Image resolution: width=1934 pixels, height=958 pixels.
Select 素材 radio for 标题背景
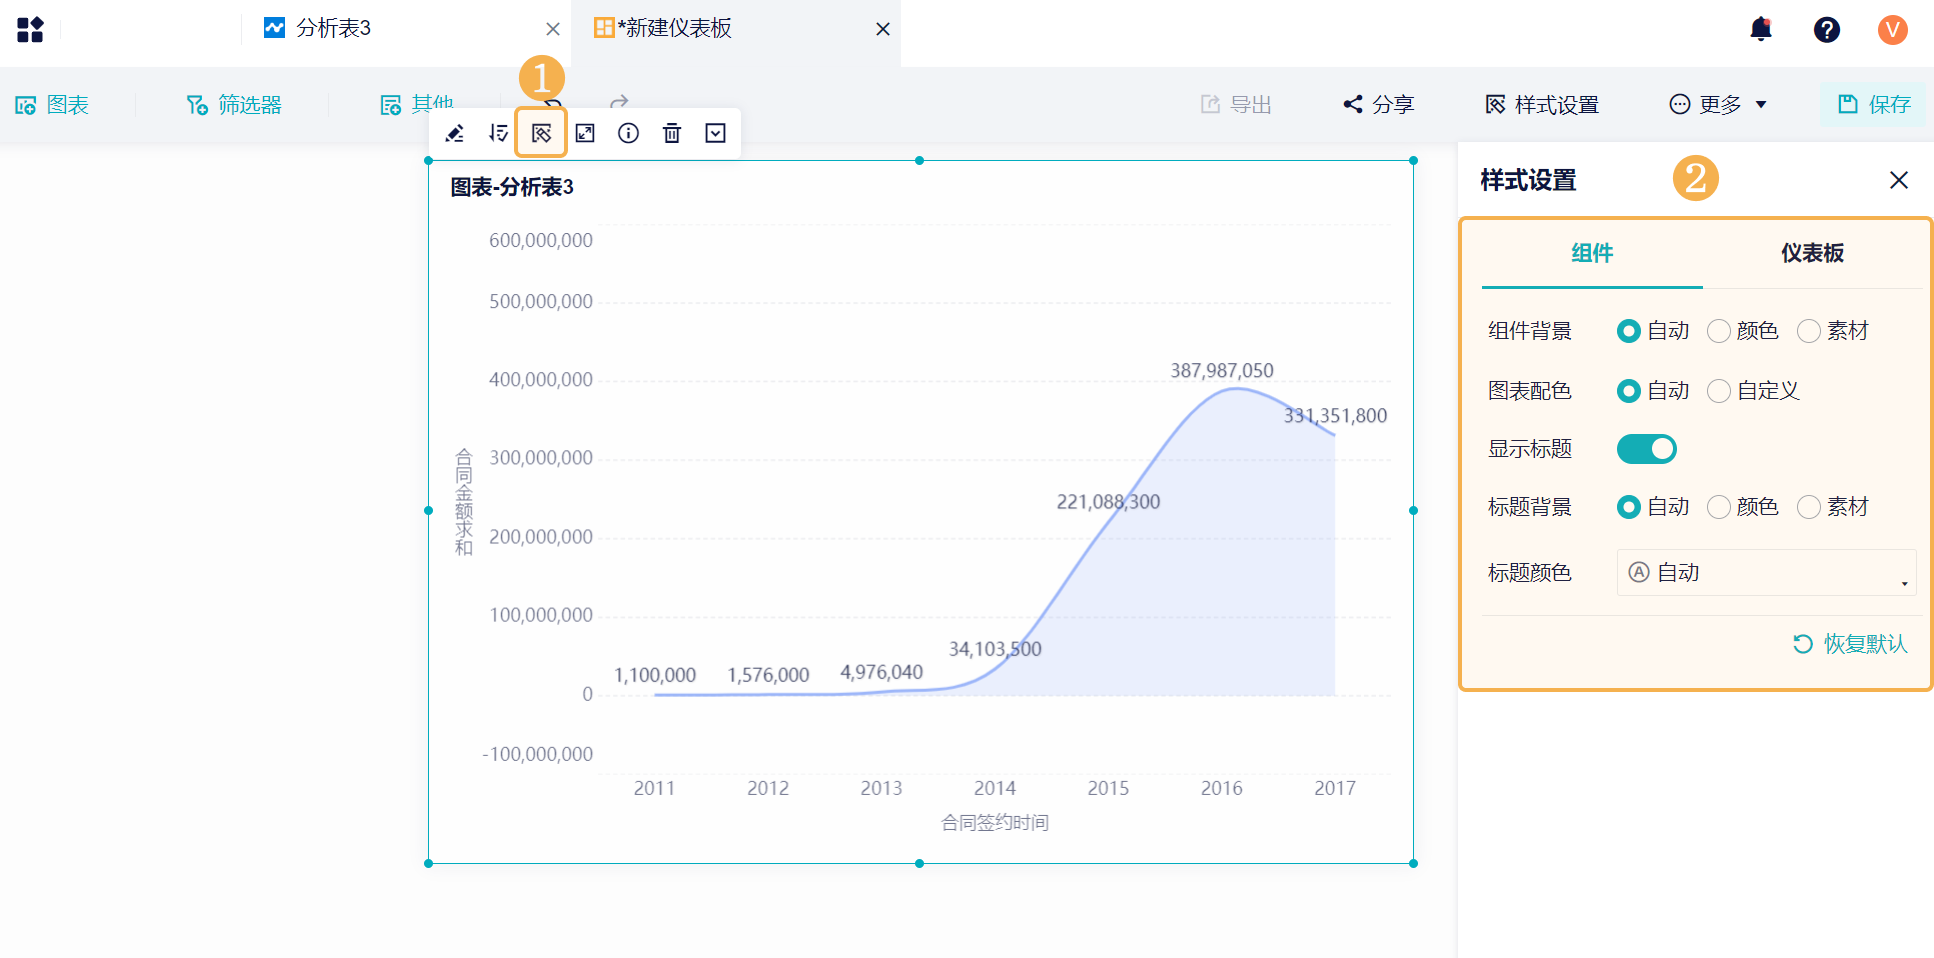1809,507
